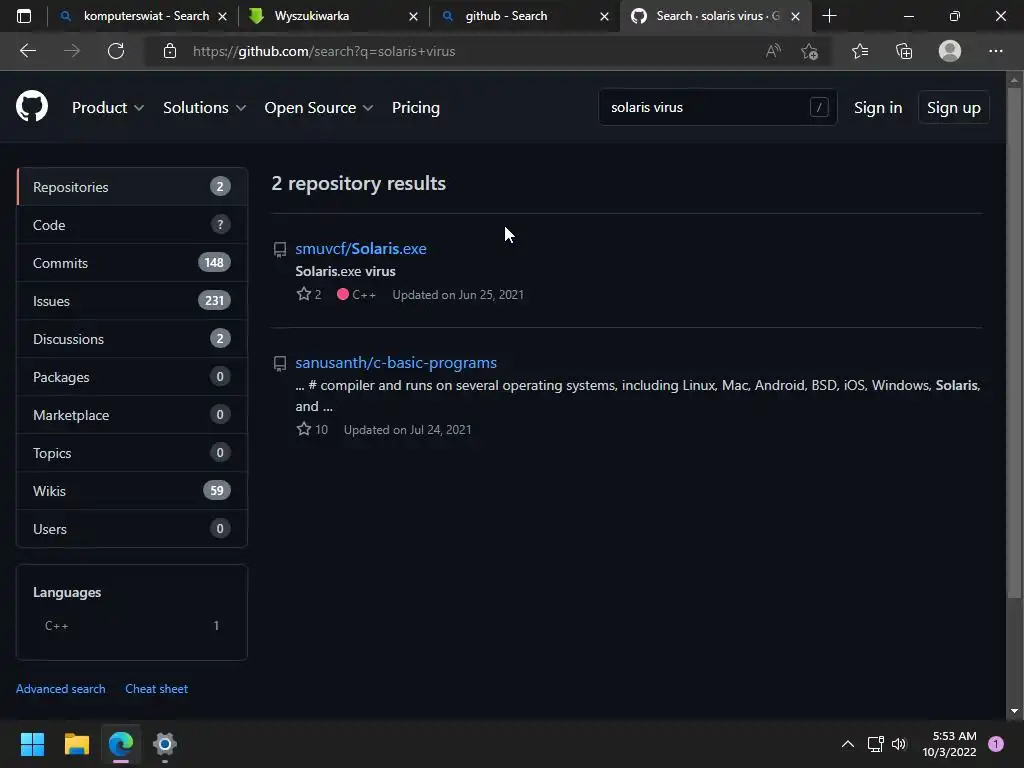
Task: Select Issues filter in sidebar
Action: click(132, 301)
